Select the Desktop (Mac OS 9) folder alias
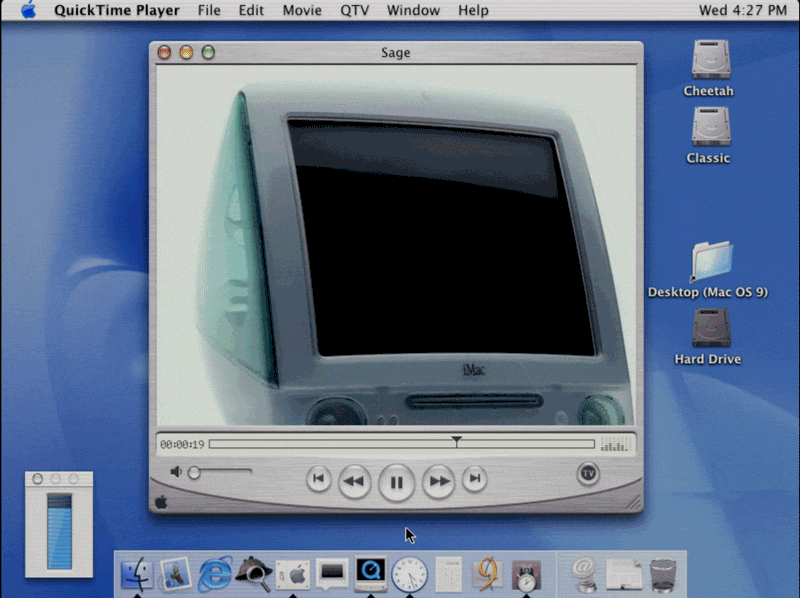Viewport: 800px width, 598px height. (711, 261)
